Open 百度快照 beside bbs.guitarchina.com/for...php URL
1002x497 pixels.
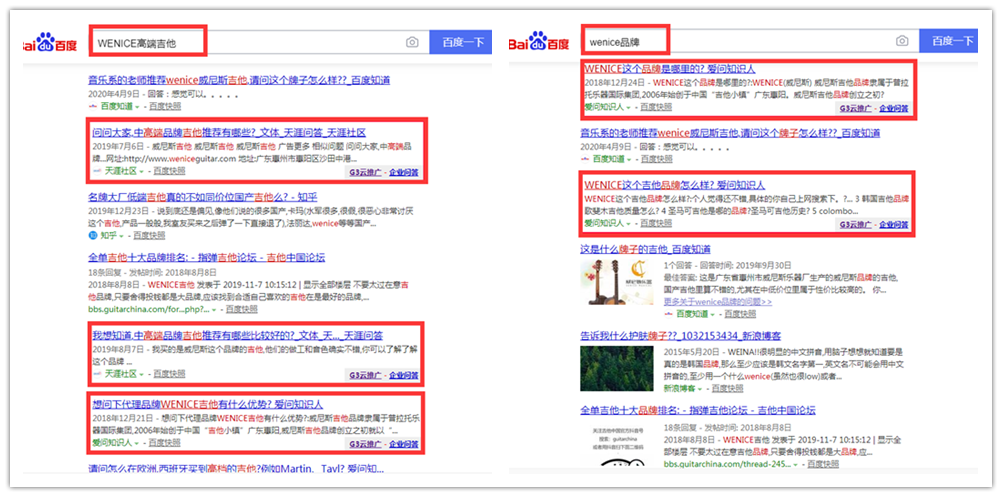tap(241, 309)
